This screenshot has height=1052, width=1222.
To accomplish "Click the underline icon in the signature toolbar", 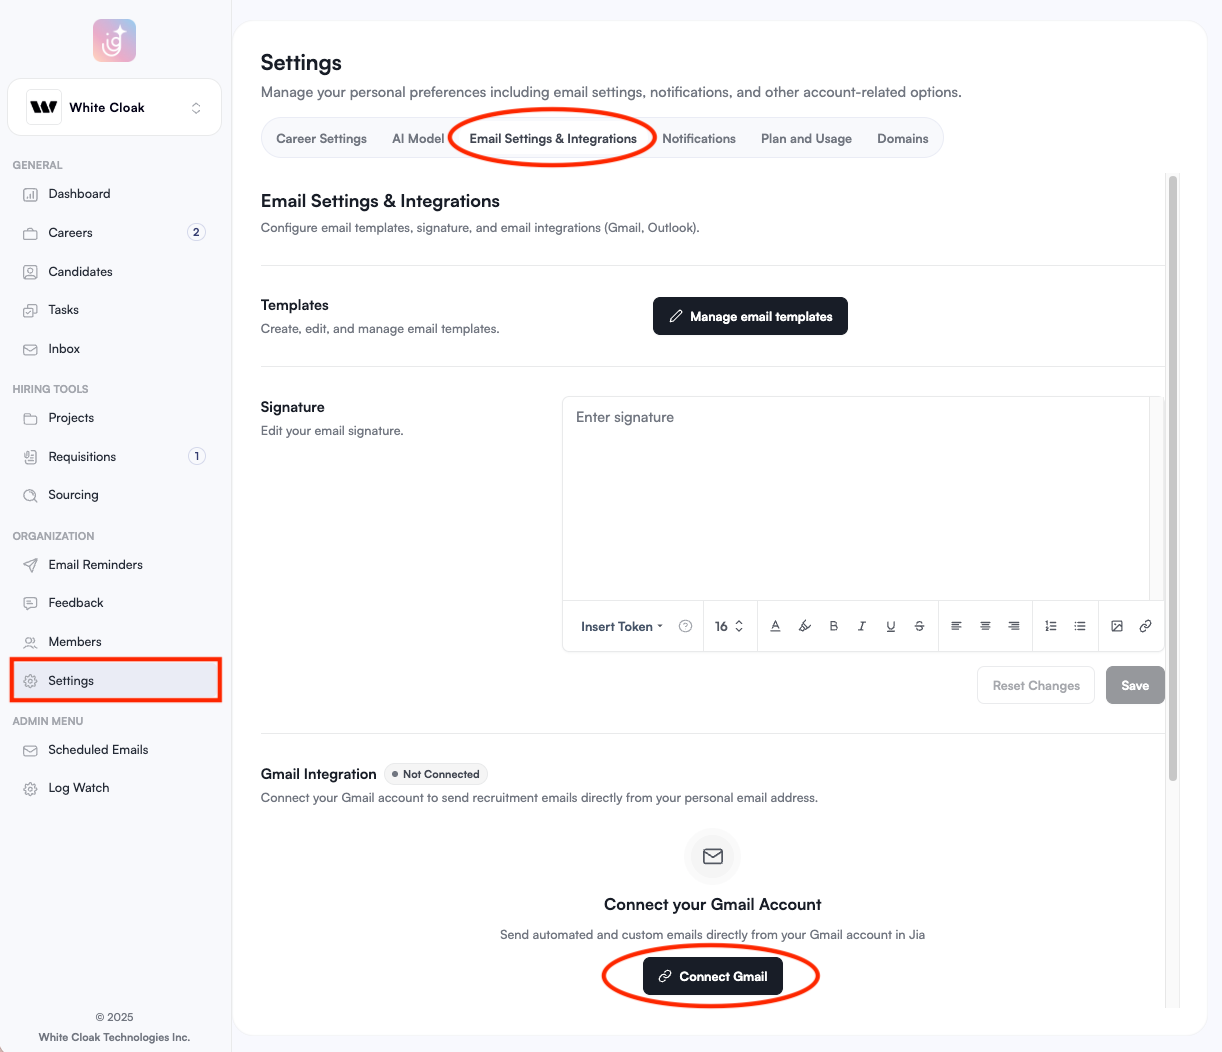I will tap(890, 626).
